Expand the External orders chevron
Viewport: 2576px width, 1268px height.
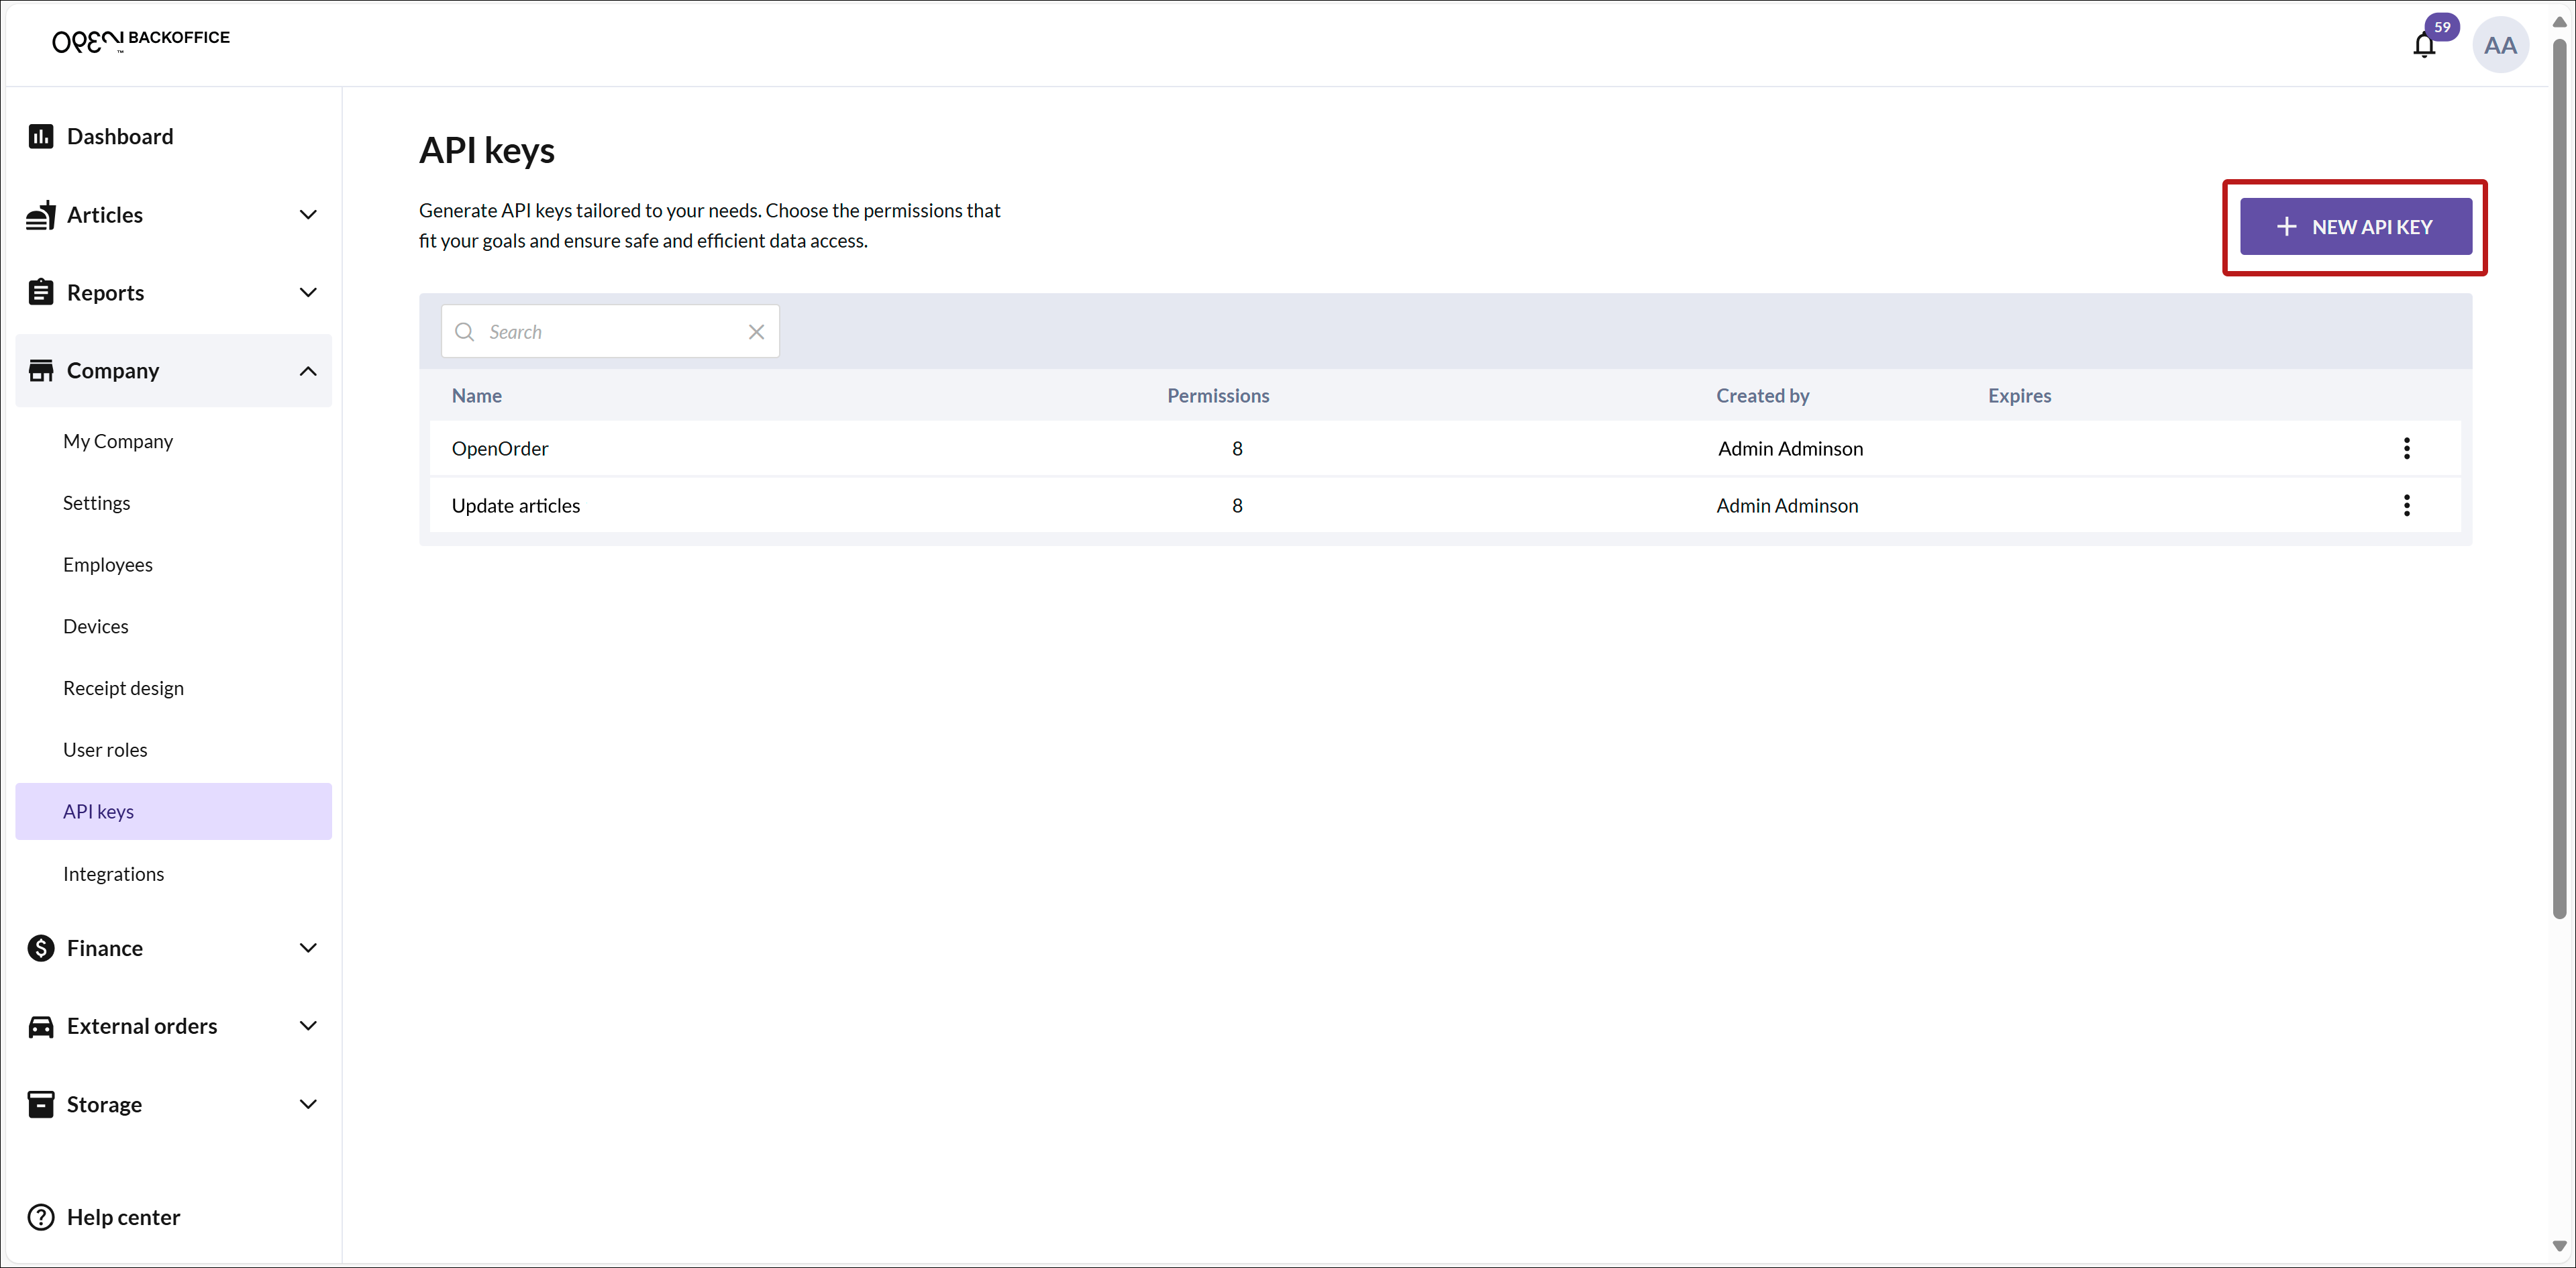[308, 1026]
